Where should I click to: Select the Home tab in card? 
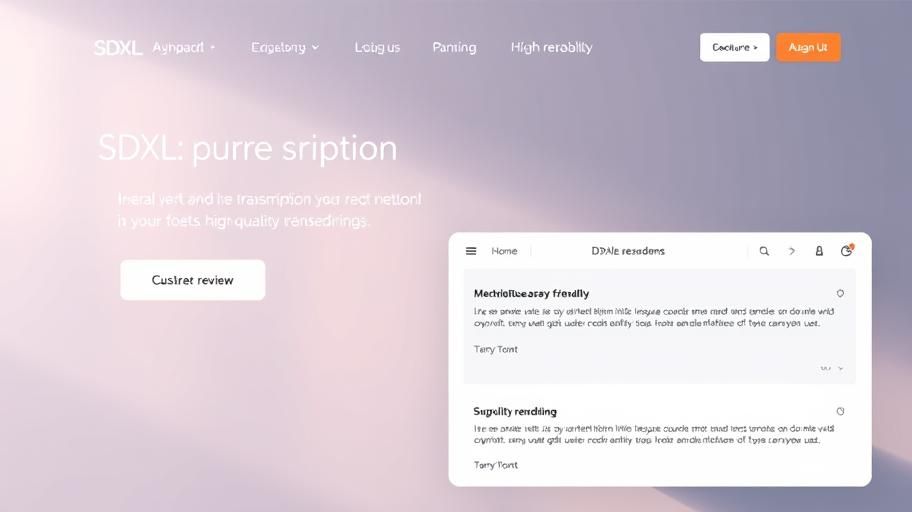[504, 251]
